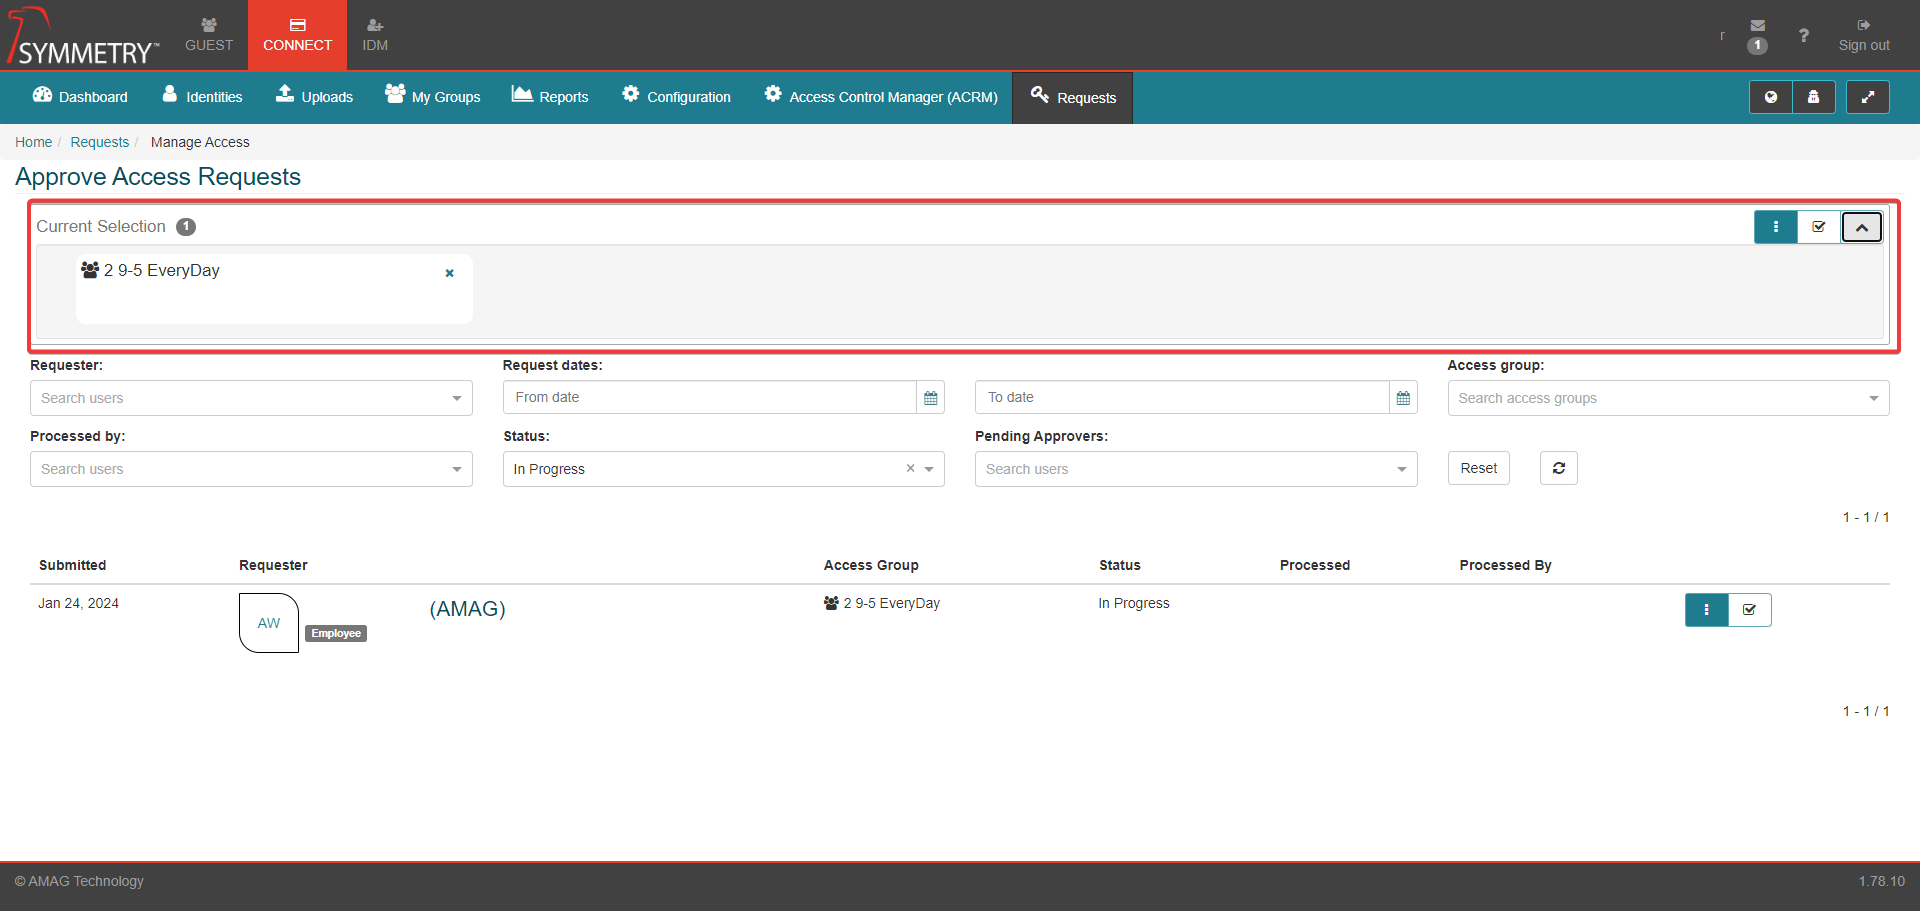Screen dimensions: 1920x911
Task: Click the AW requester avatar
Action: tap(269, 623)
